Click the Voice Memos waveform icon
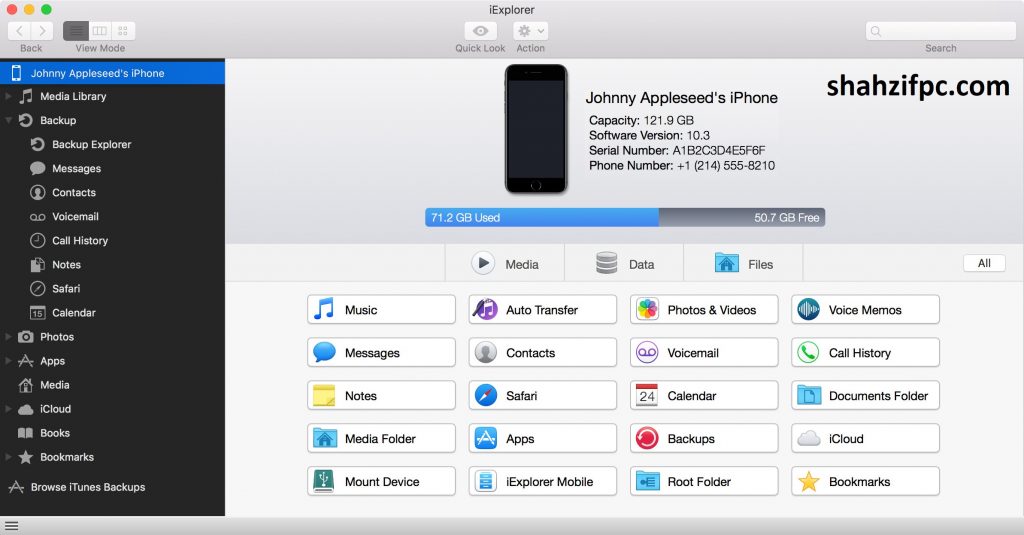Viewport: 1024px width, 535px height. click(x=808, y=310)
